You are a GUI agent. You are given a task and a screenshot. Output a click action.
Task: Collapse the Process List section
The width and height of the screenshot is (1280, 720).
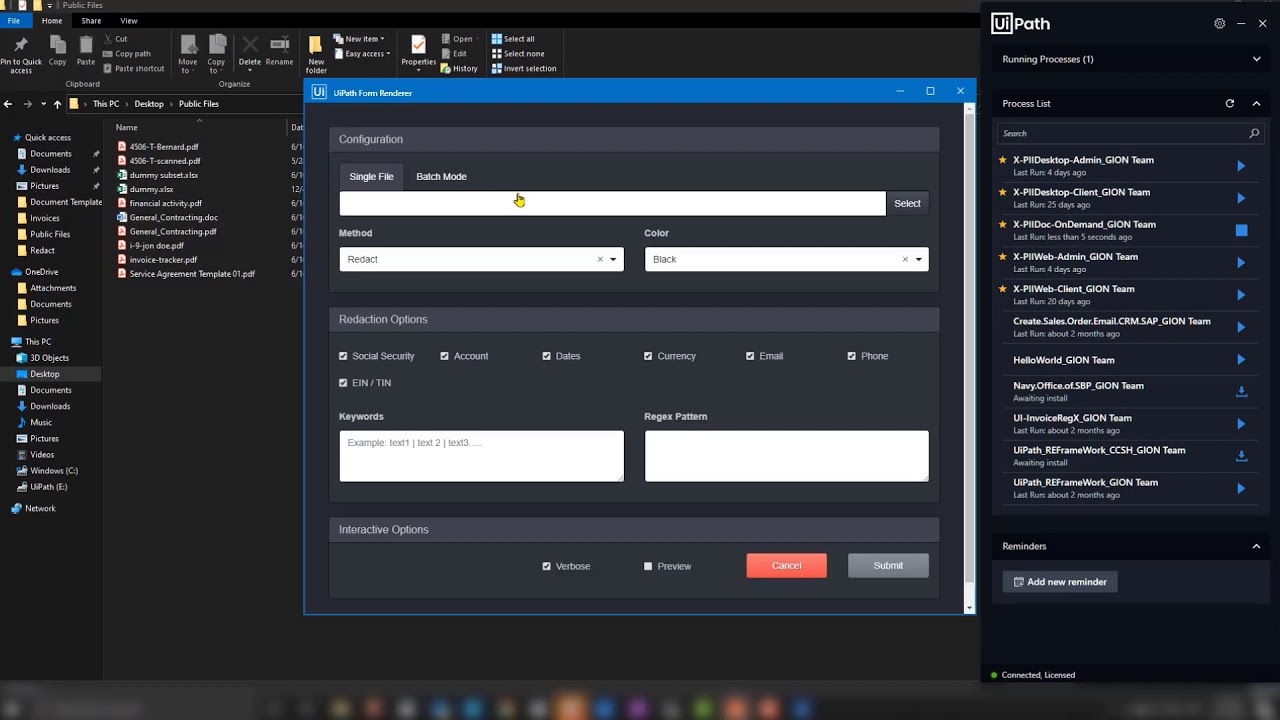tap(1257, 103)
